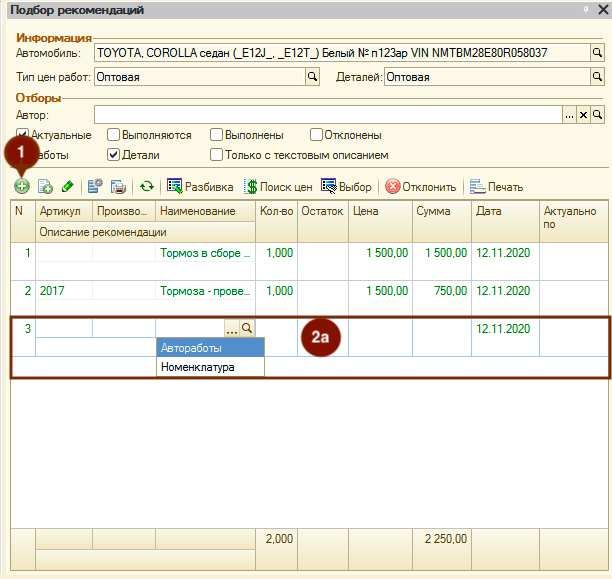
Task: Click the Тип цен работ field
Action: coord(200,77)
